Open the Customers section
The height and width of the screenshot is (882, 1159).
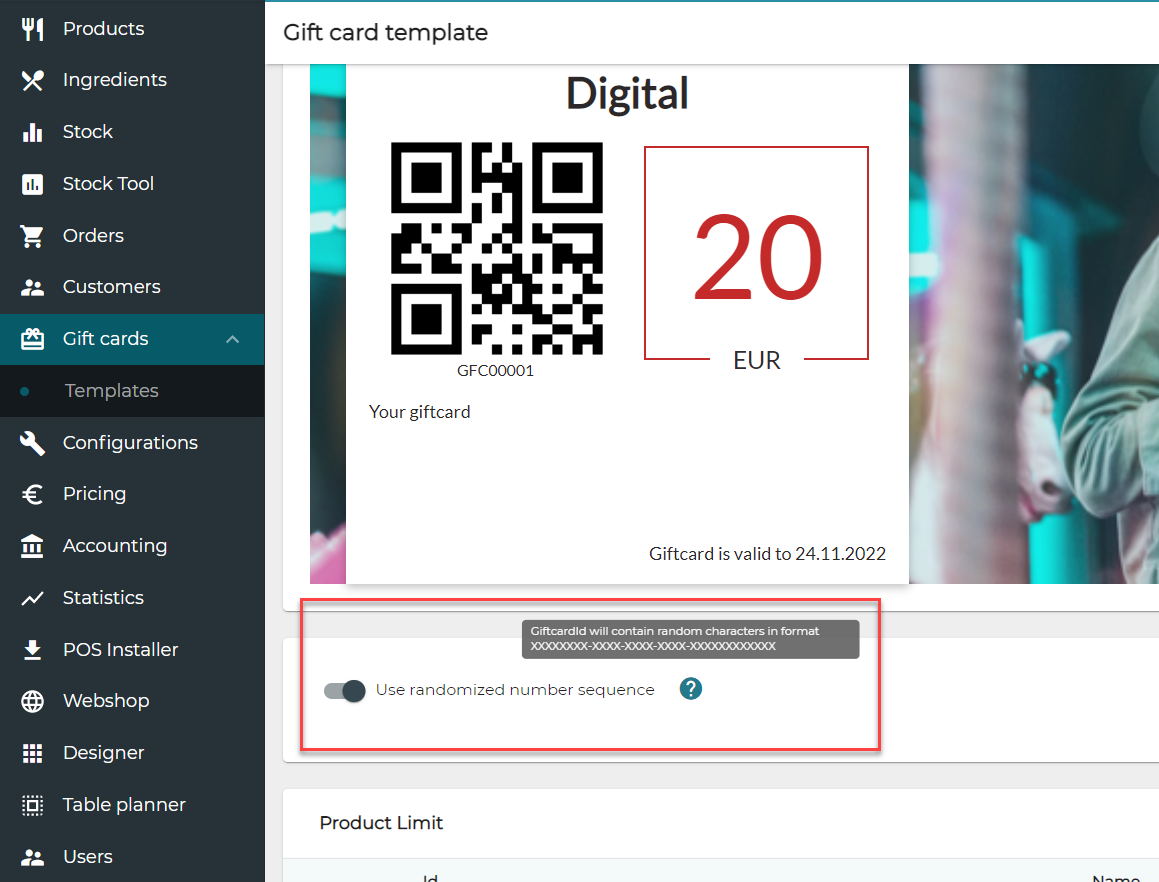pyautogui.click(x=111, y=287)
